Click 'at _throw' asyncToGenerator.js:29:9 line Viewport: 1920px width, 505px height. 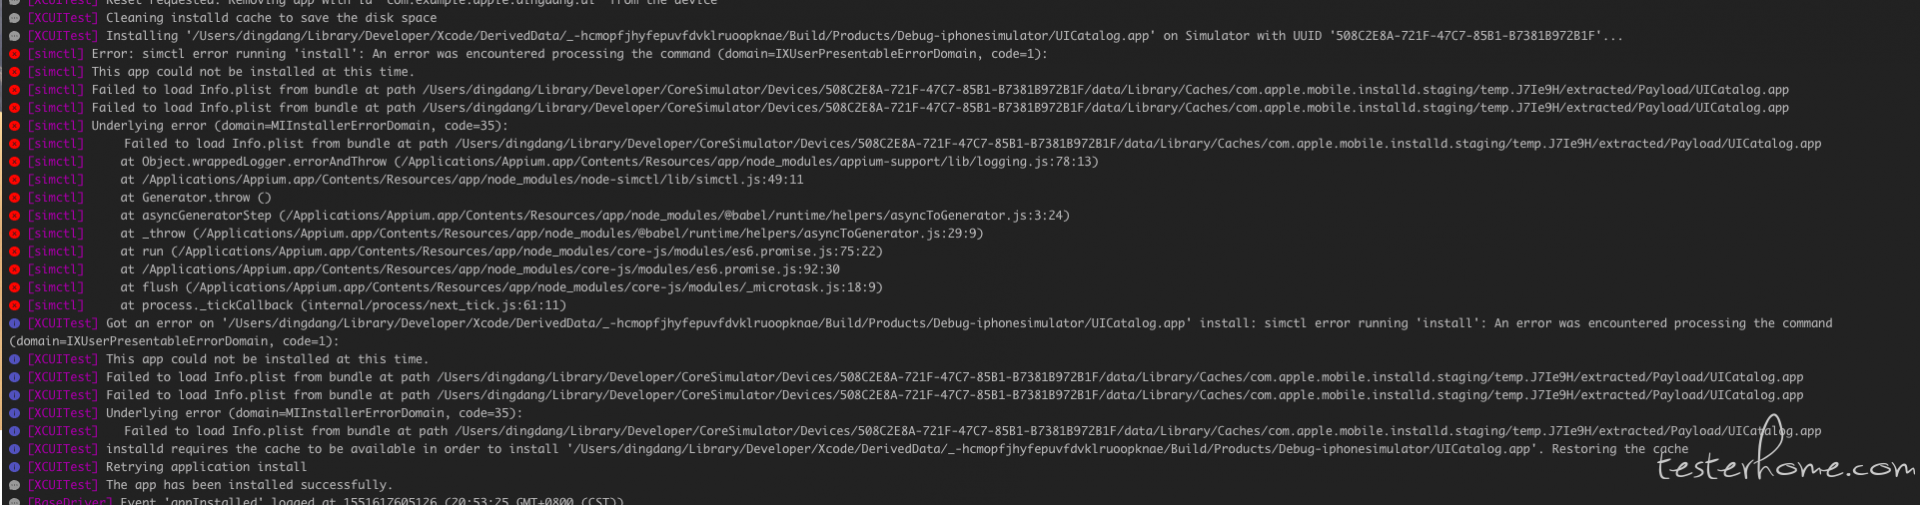click(x=552, y=234)
